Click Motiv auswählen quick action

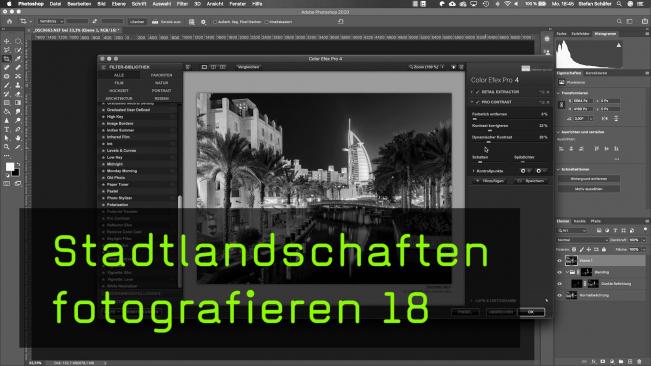click(x=589, y=189)
